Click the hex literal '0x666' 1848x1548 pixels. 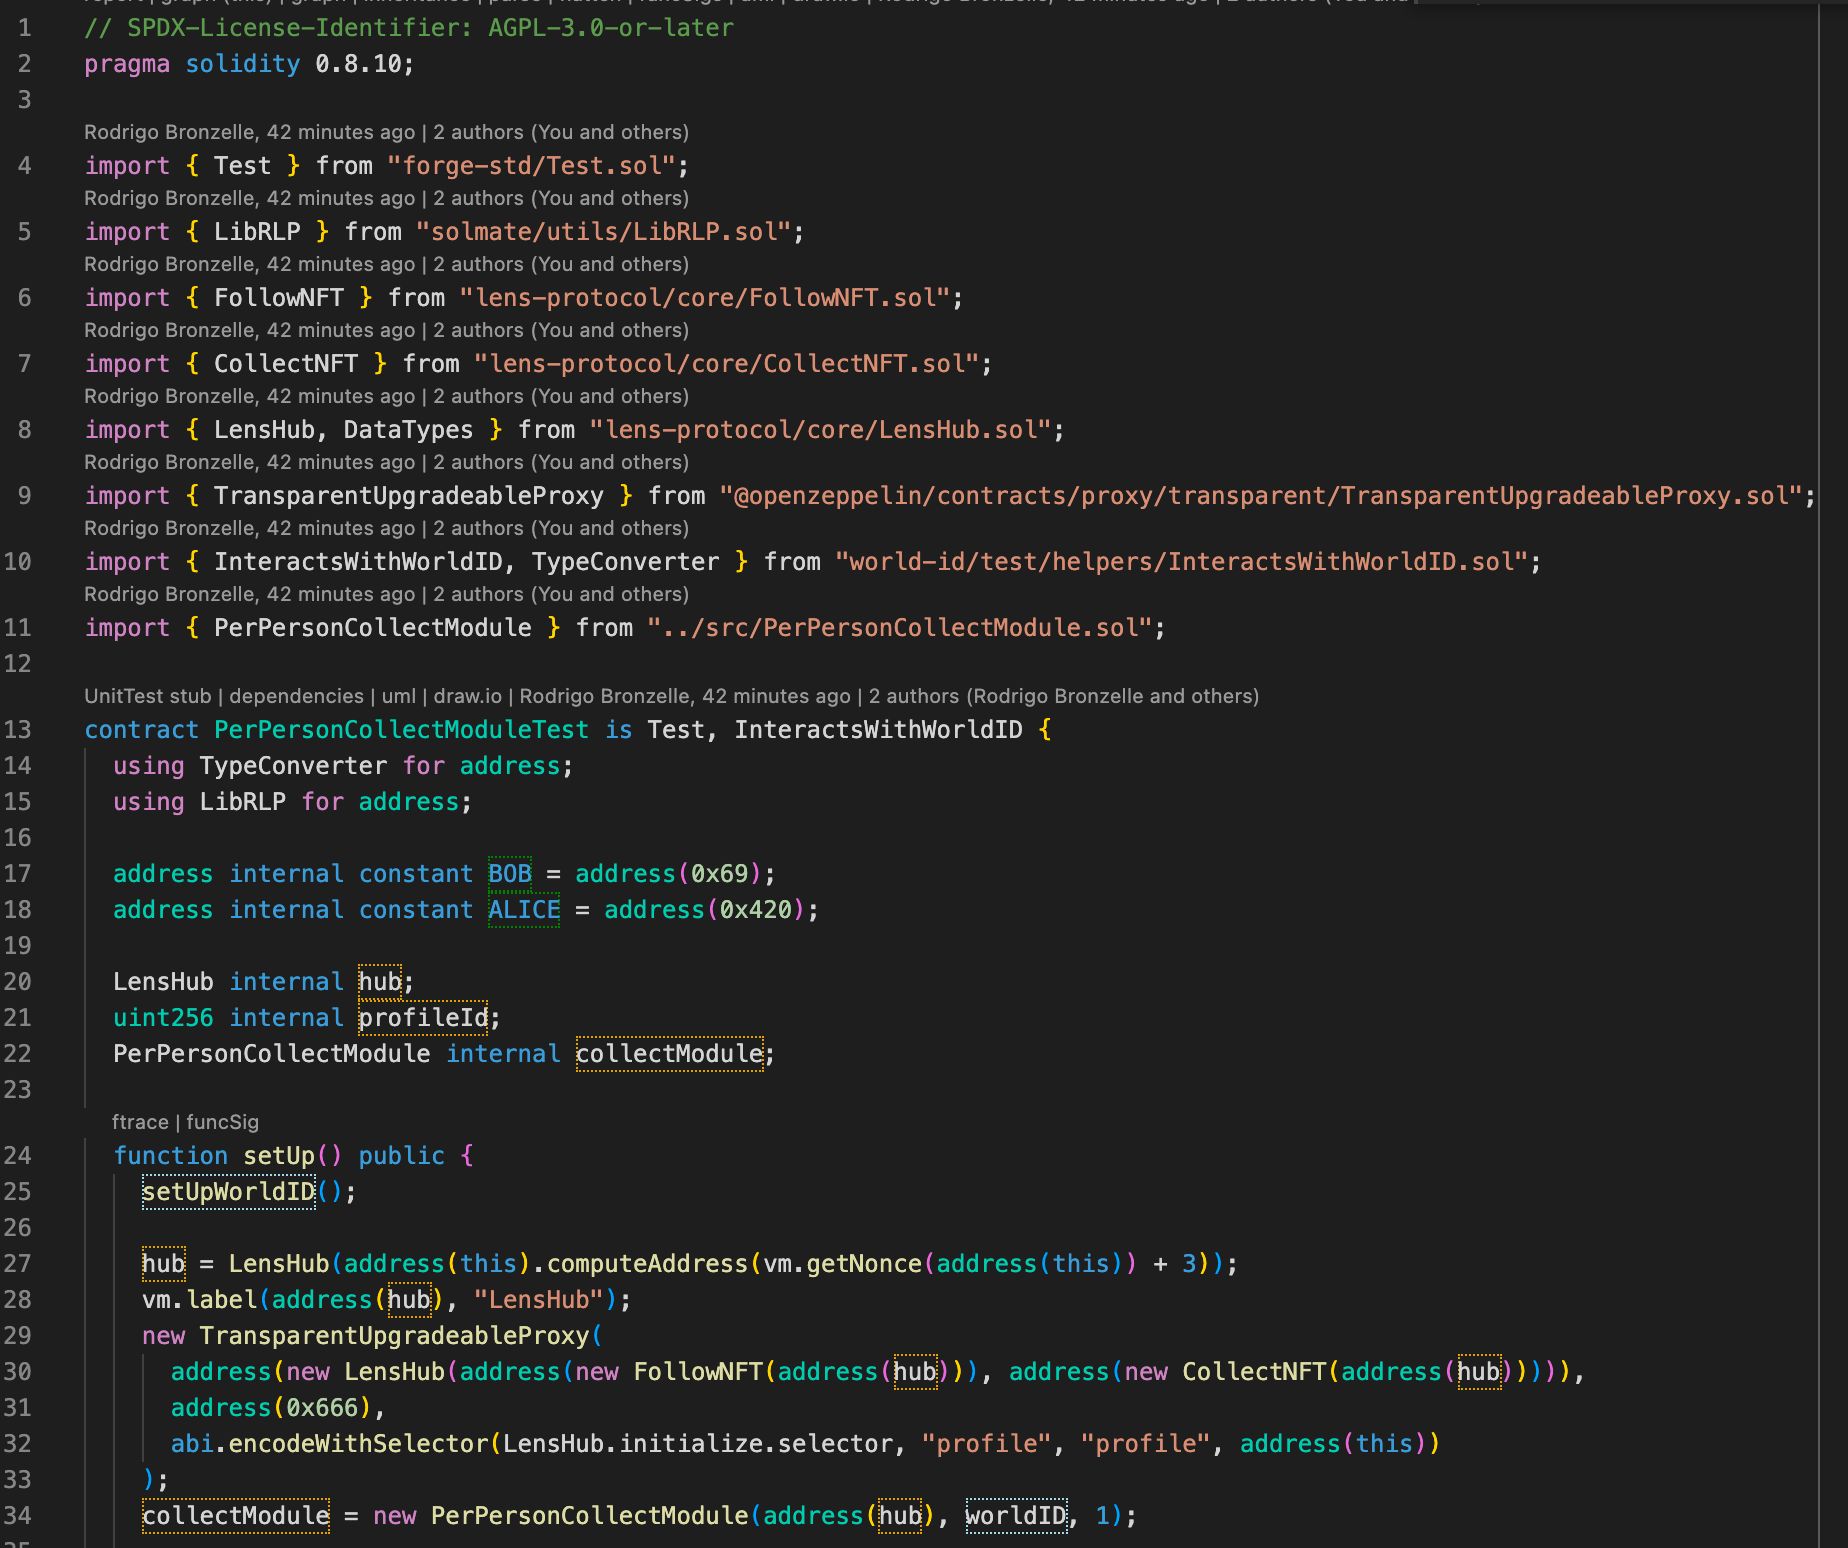(x=322, y=1408)
